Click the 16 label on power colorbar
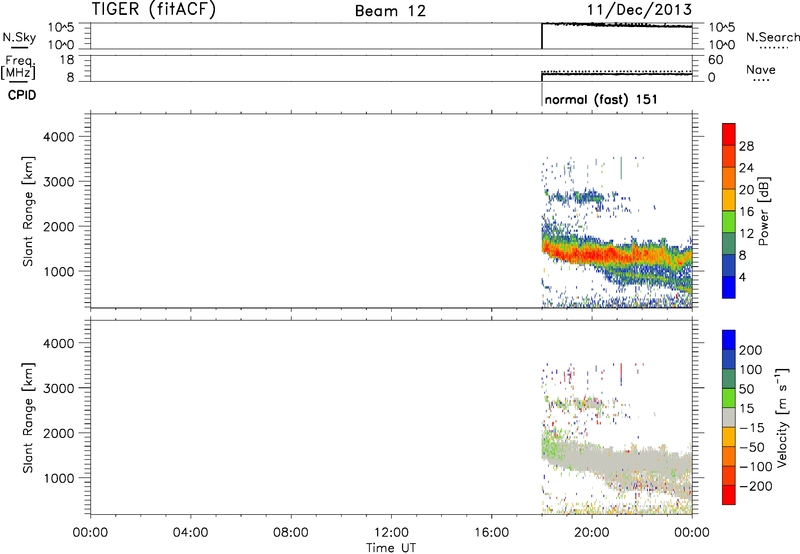The image size is (800, 554). 746,212
